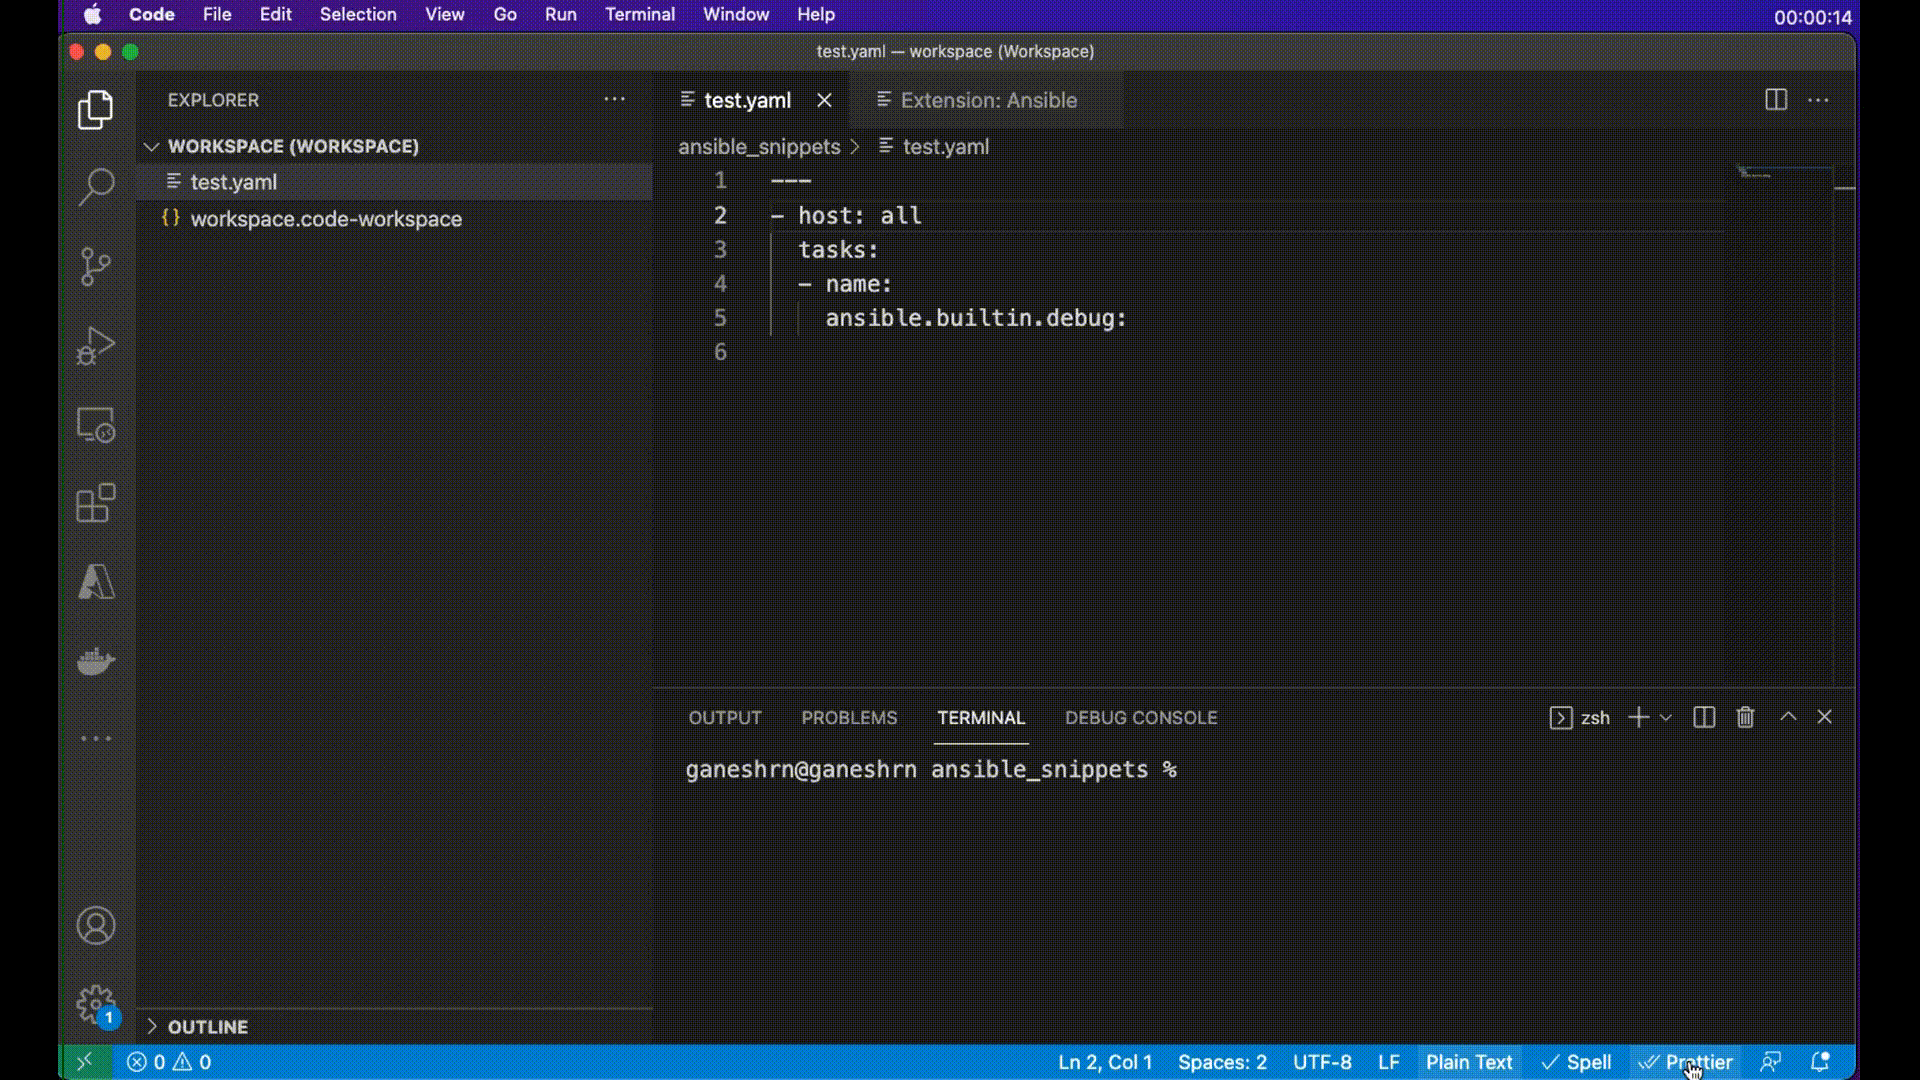The height and width of the screenshot is (1080, 1920).
Task: Open the Terminal menu in menu bar
Action: click(x=640, y=15)
